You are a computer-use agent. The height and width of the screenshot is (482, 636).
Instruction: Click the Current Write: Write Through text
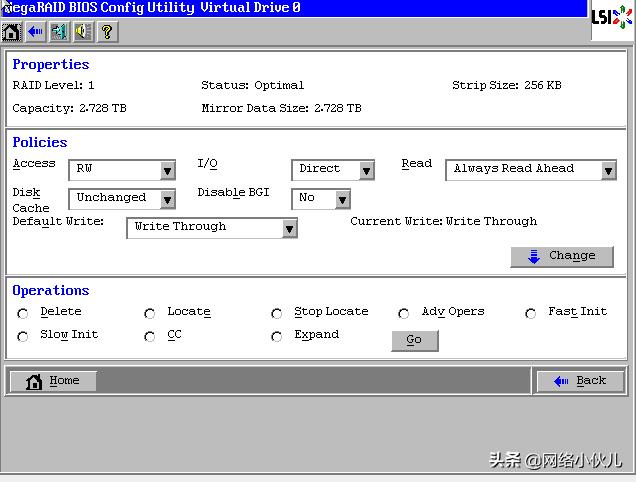[x=443, y=222]
